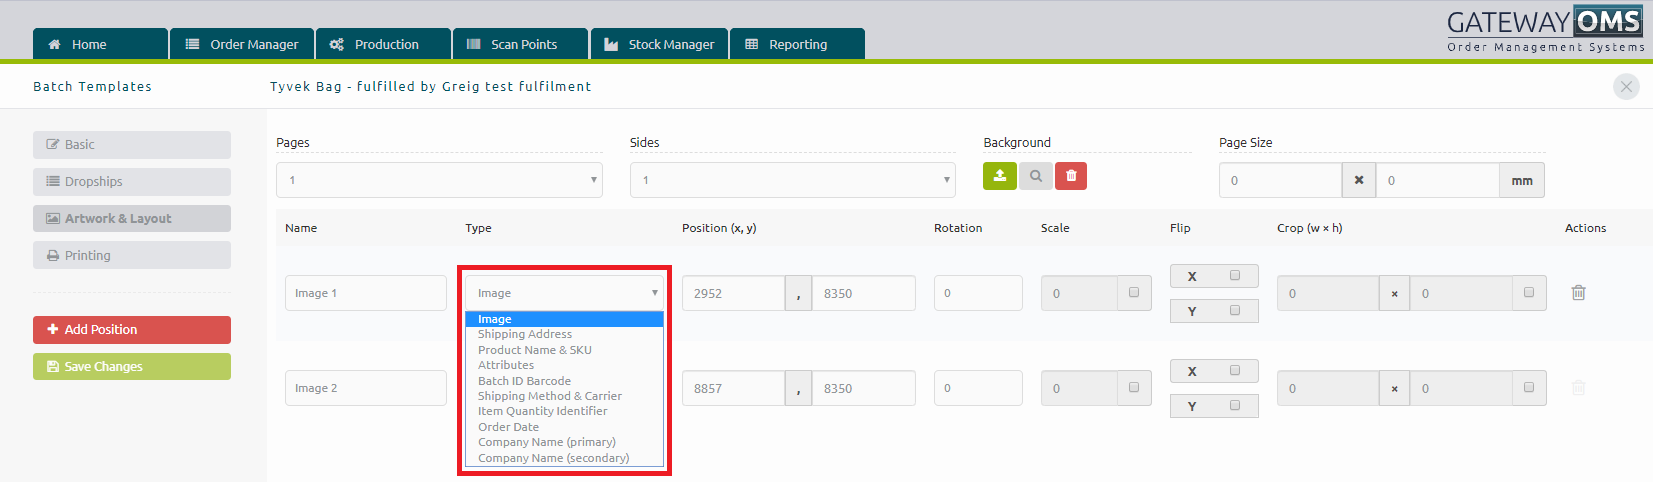
Task: Click the Image 1 rotation input field
Action: click(x=978, y=293)
